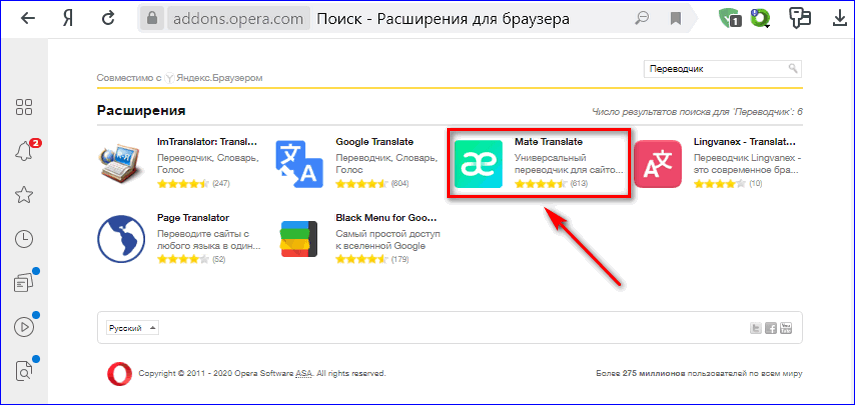Click the Lingvanex star rating (10)
The image size is (855, 405).
720,184
